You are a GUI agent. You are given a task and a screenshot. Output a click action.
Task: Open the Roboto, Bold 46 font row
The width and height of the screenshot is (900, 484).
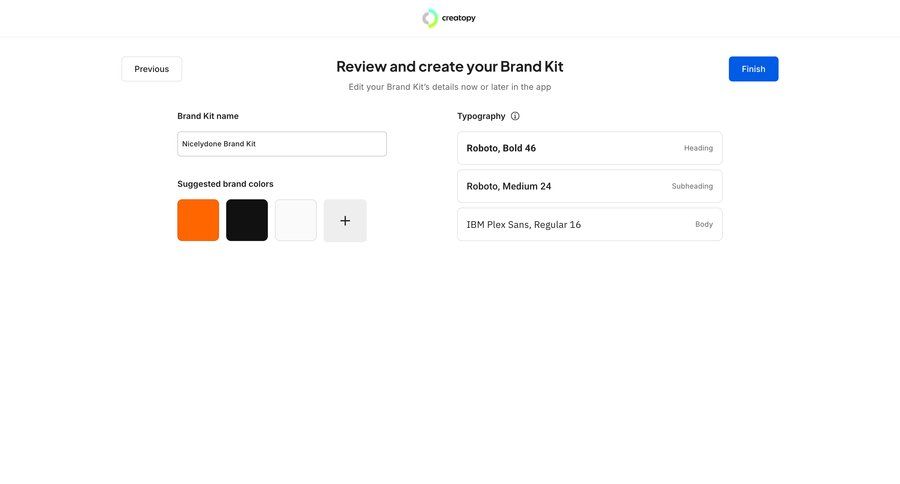tap(560, 148)
